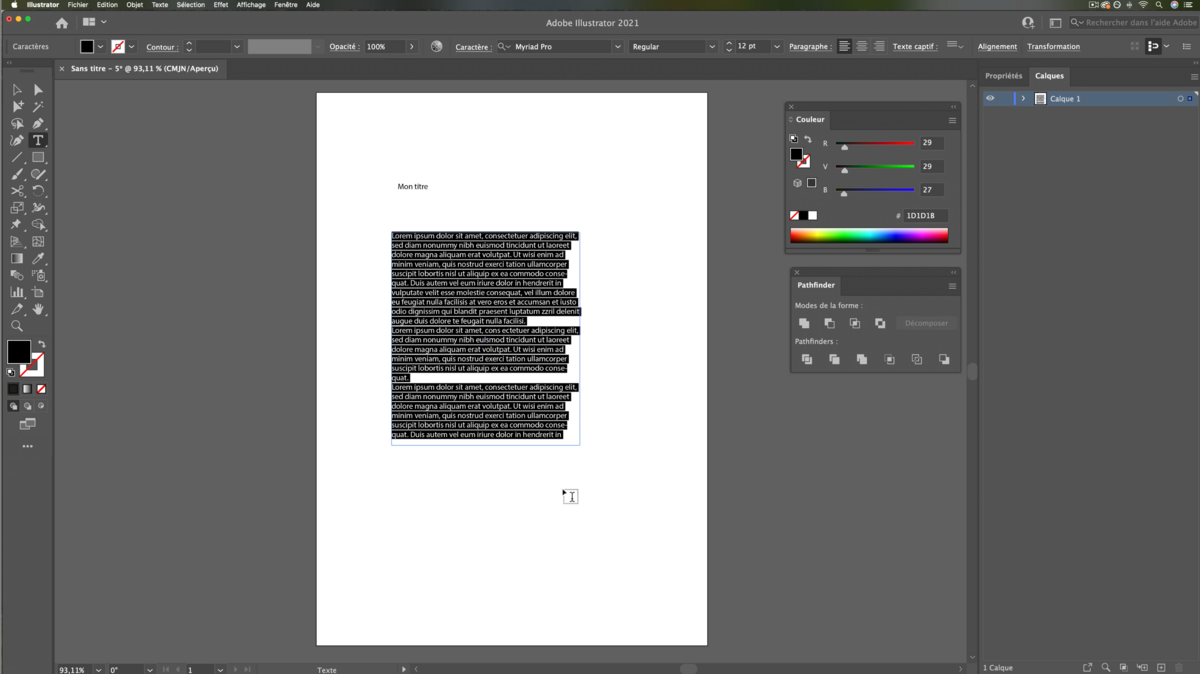This screenshot has height=674, width=1200.
Task: Open the Edit Toolbar three-dots button
Action: click(27, 446)
